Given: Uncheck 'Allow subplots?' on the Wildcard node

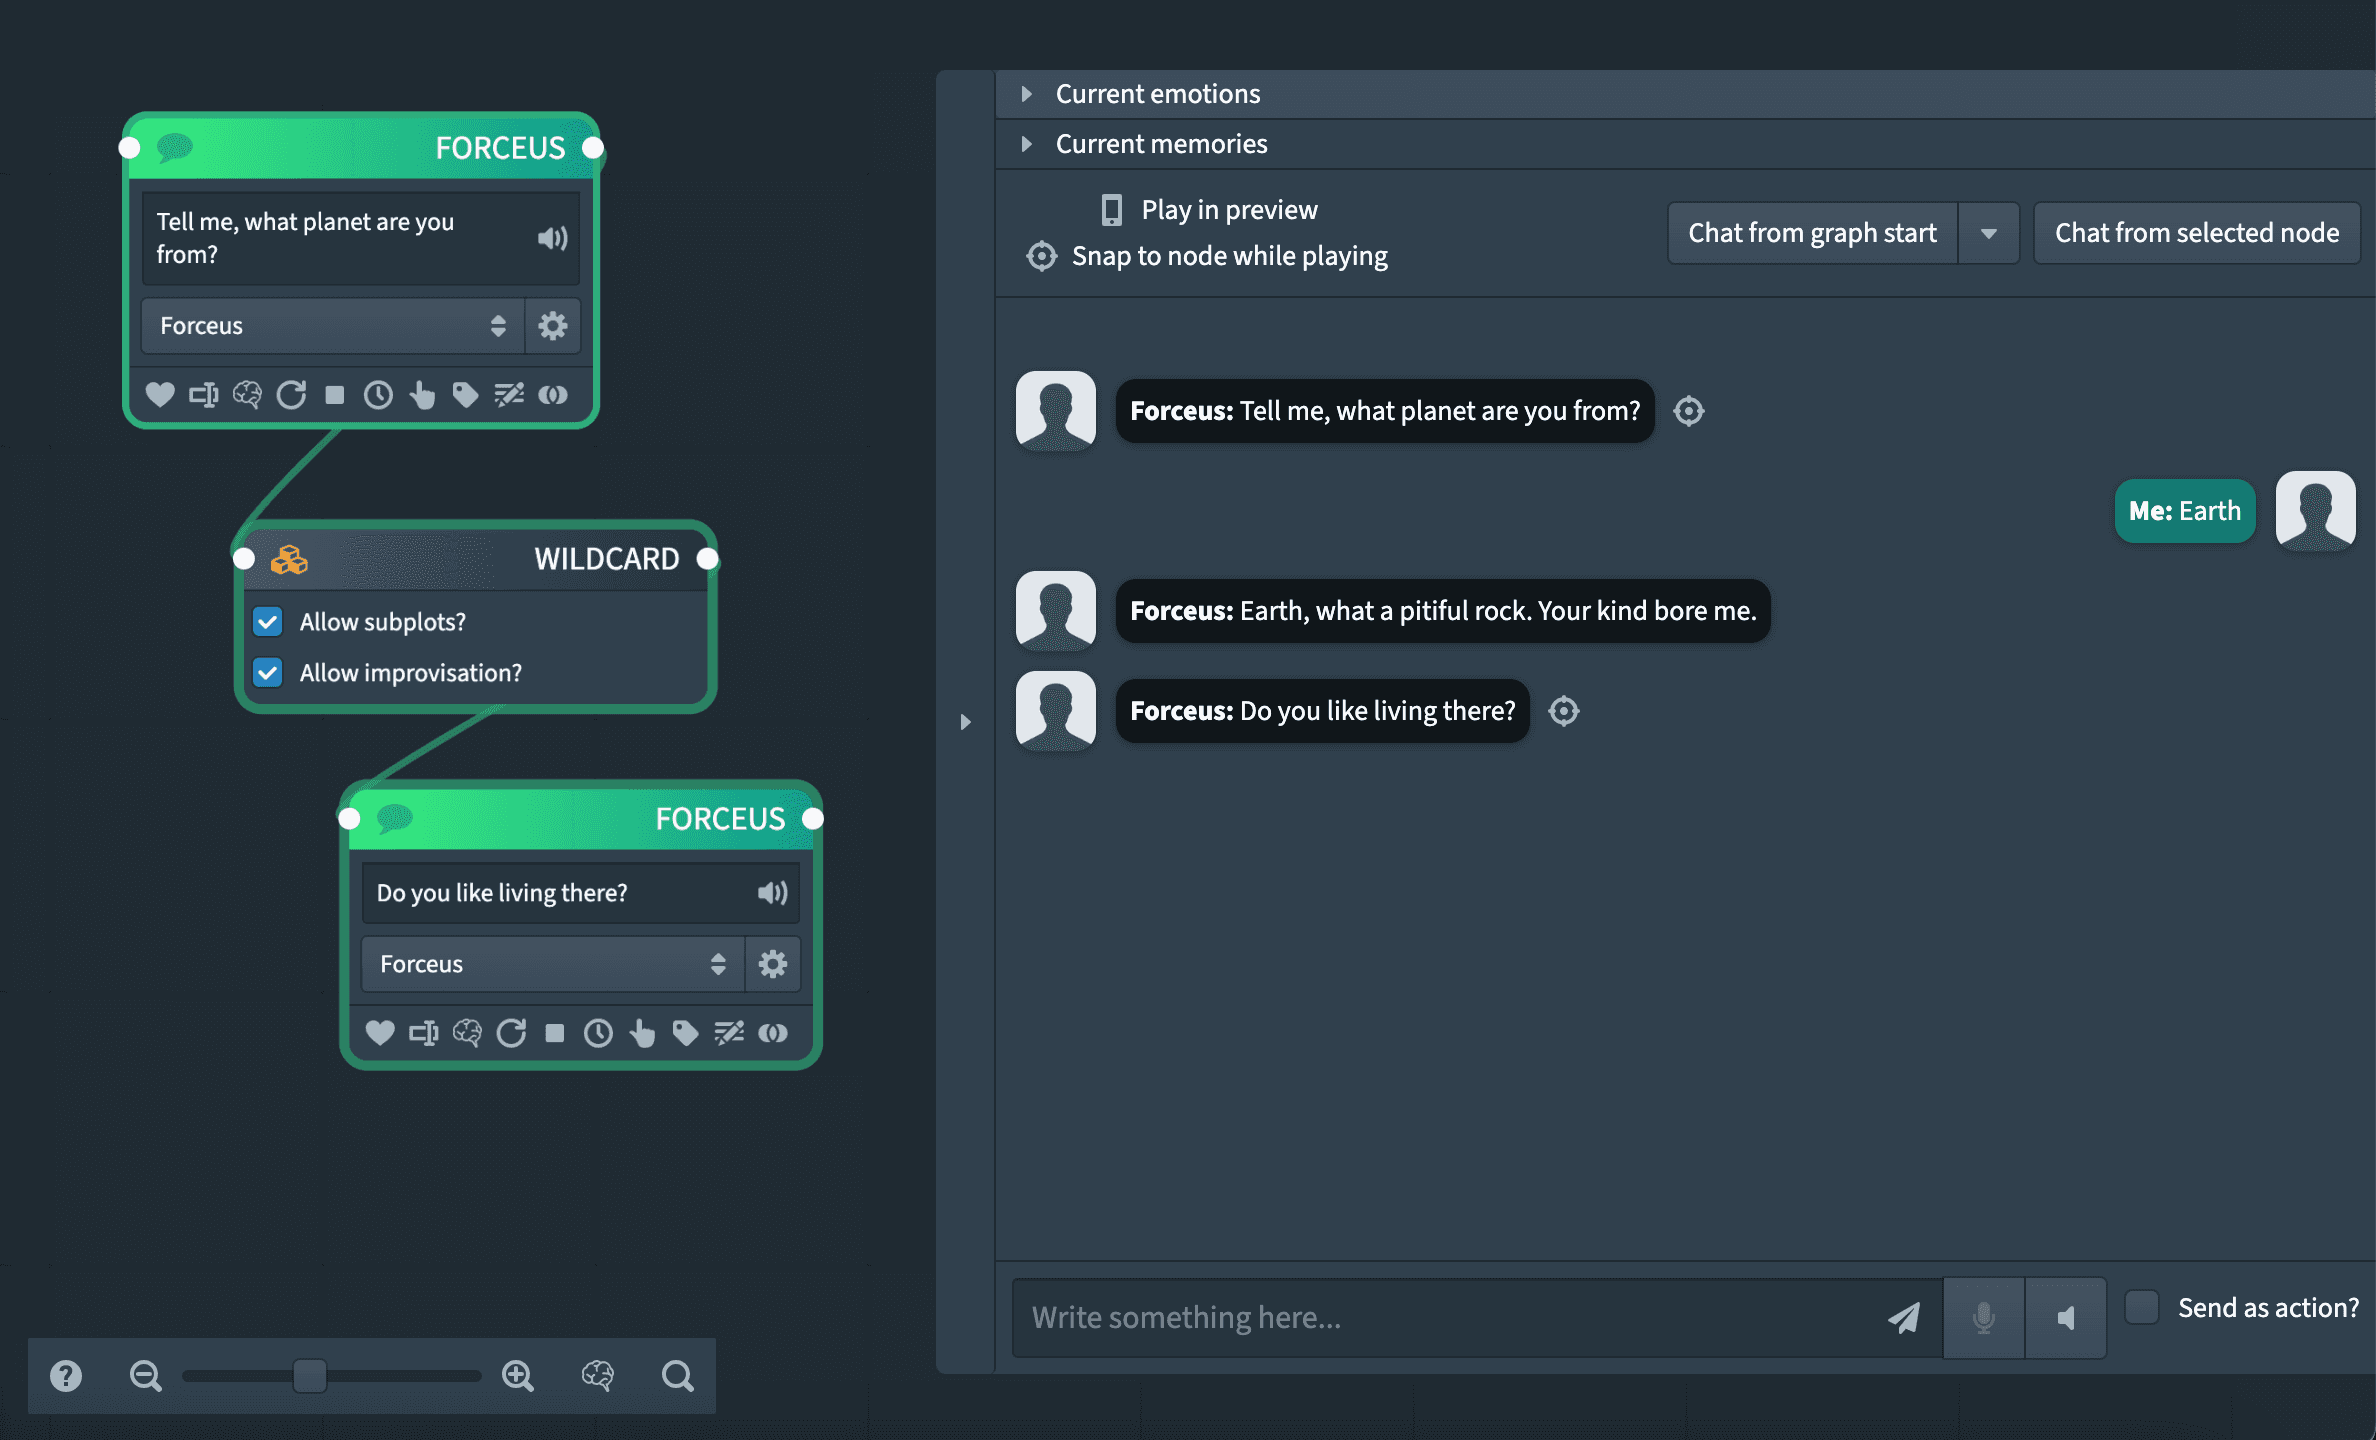Looking at the screenshot, I should coord(267,621).
